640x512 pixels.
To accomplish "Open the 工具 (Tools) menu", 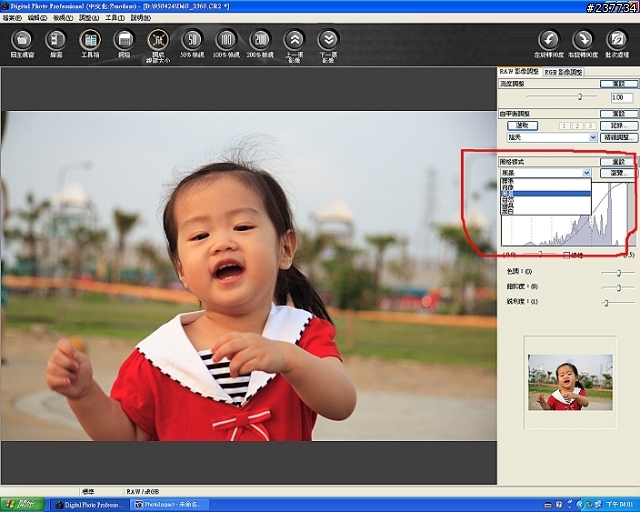I will point(115,18).
